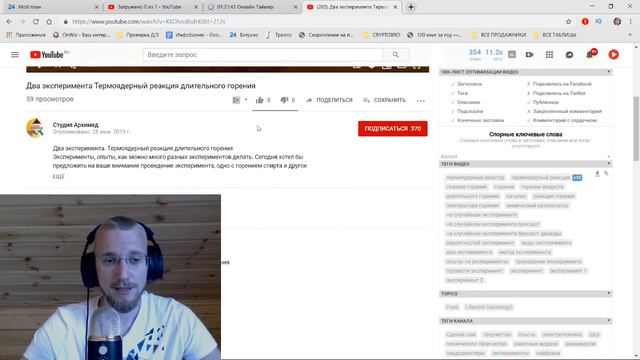Image resolution: width=640 pixels, height=360 pixels.
Task: Open the messages chat bubble icon
Action: 569,55
